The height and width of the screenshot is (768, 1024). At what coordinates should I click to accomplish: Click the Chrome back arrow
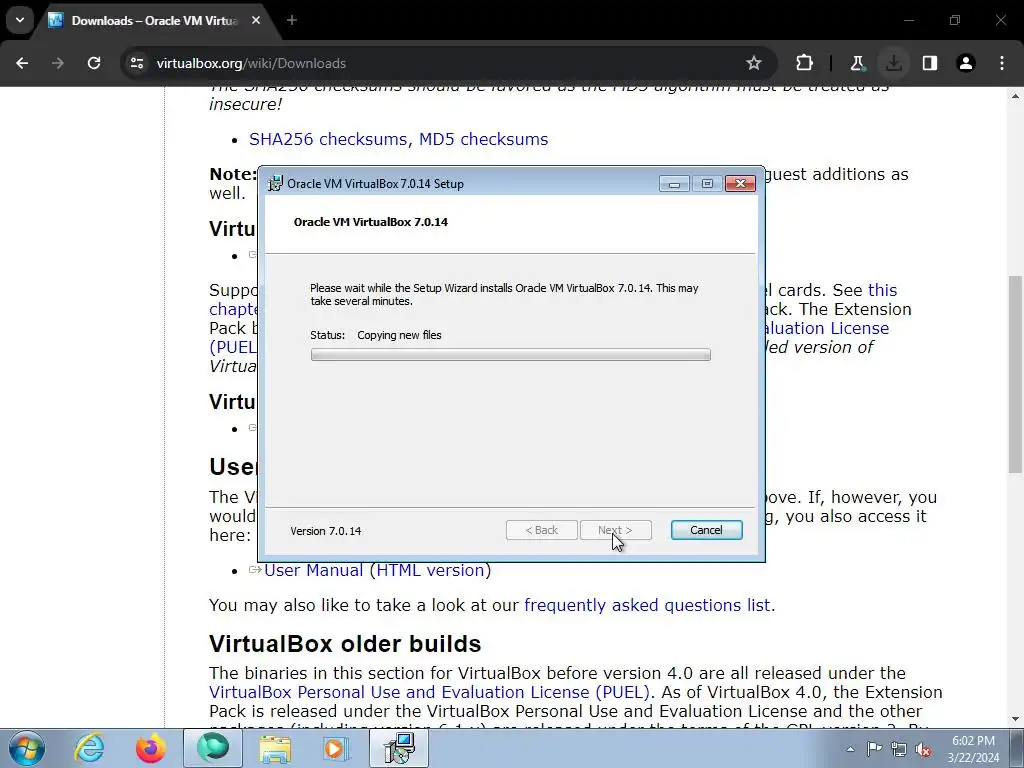[x=22, y=63]
